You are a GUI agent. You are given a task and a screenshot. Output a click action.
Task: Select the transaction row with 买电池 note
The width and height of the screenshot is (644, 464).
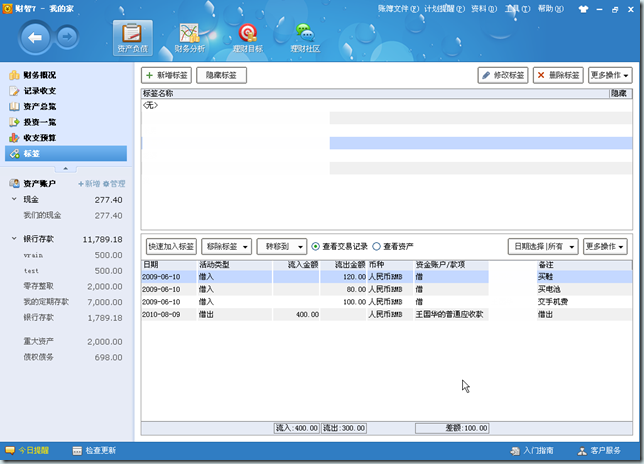pyautogui.click(x=386, y=289)
